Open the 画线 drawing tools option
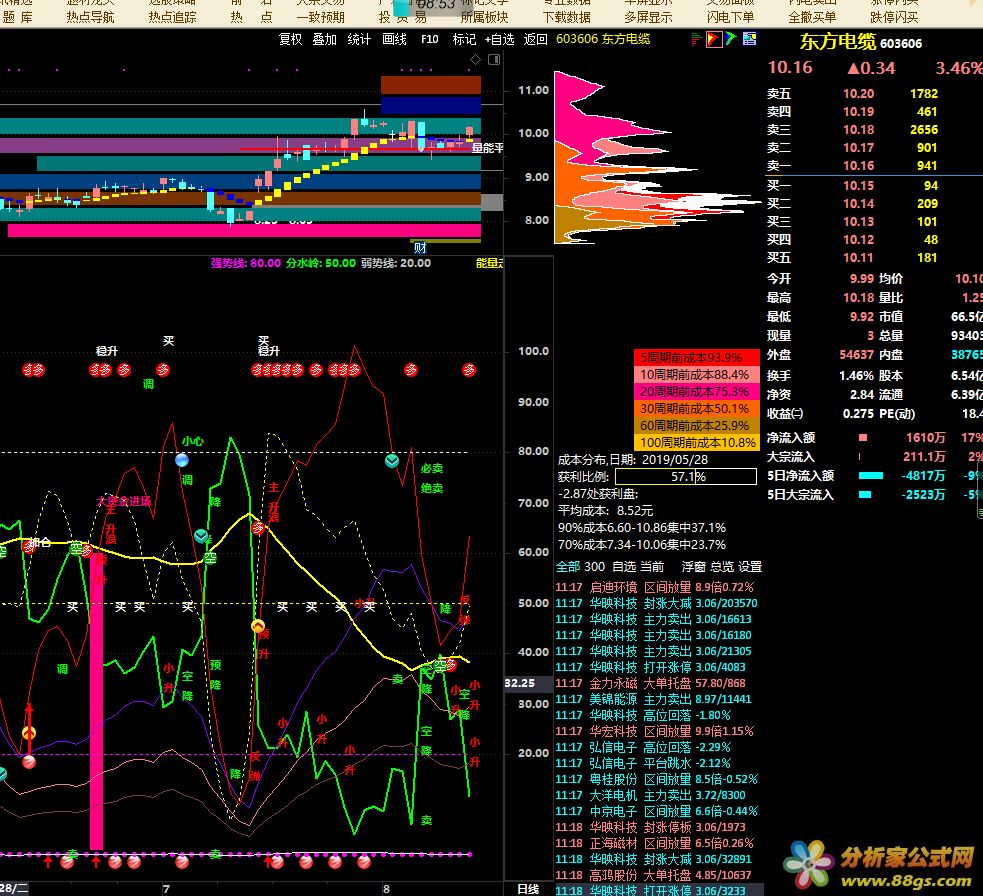 click(x=394, y=40)
